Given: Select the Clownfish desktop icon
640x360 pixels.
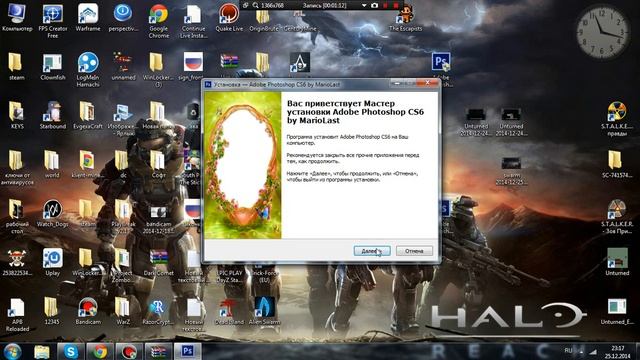Looking at the screenshot, I should 53,66.
